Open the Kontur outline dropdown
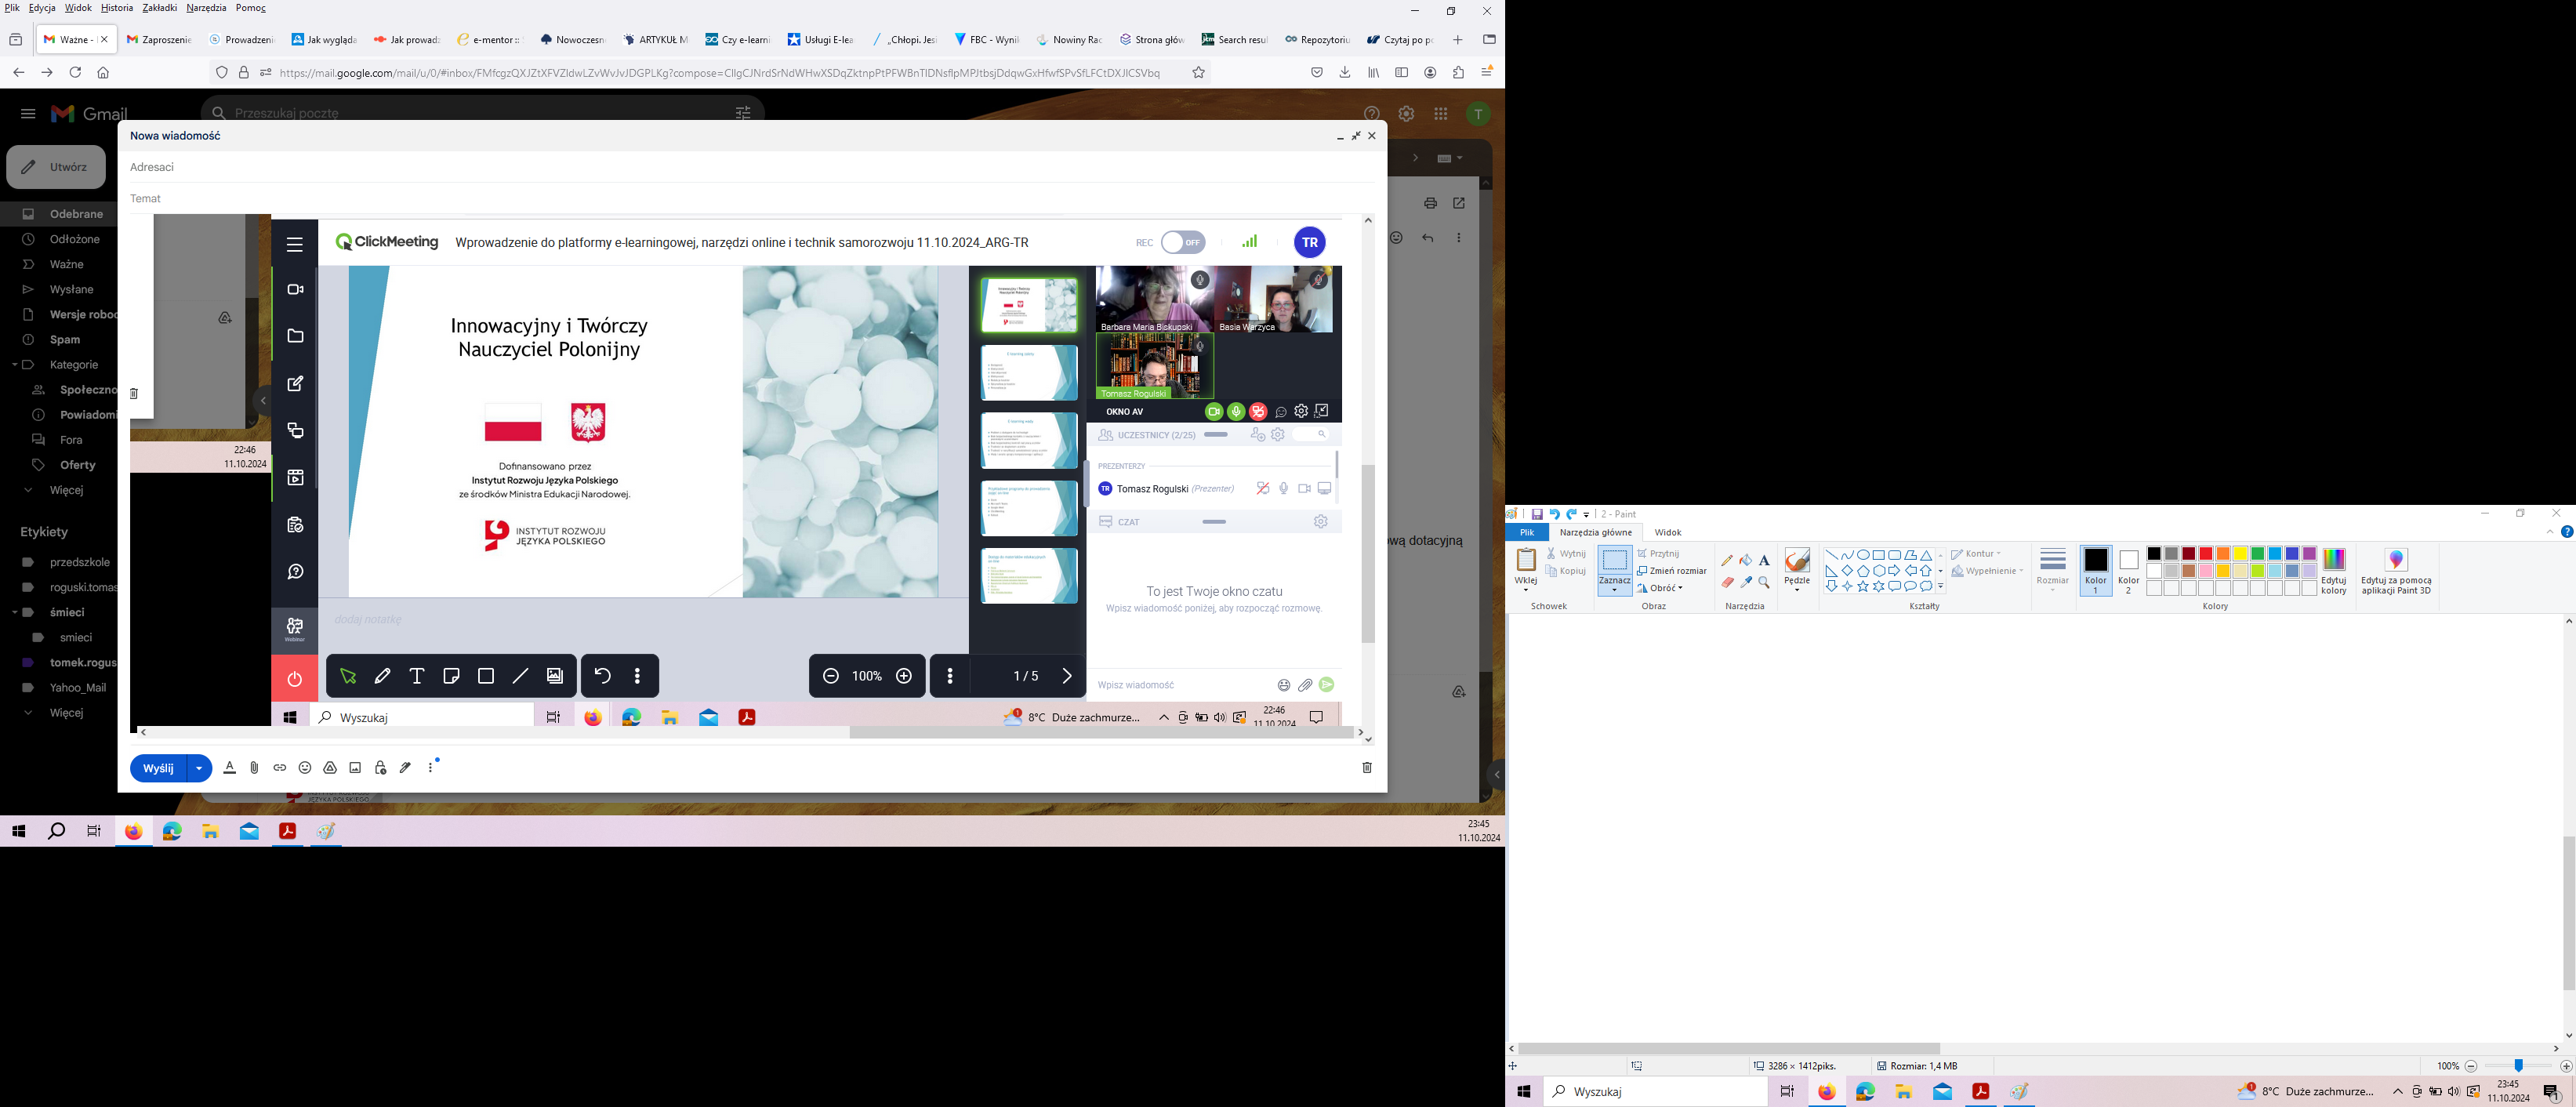The width and height of the screenshot is (2576, 1107). (1976, 553)
